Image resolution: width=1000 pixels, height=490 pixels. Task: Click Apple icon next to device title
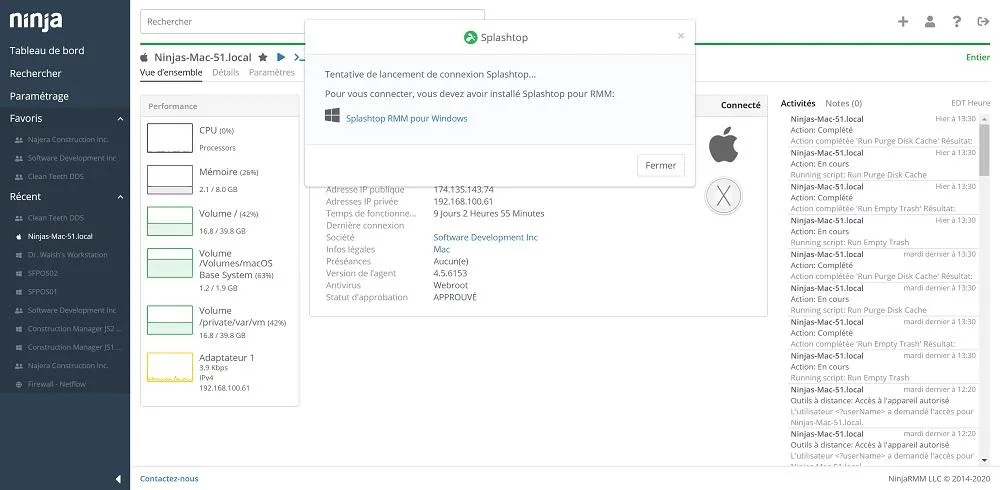pos(144,57)
